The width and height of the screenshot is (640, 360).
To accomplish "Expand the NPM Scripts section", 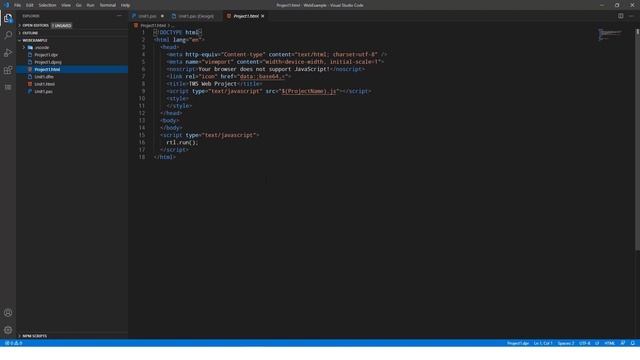I will click(x=19, y=336).
